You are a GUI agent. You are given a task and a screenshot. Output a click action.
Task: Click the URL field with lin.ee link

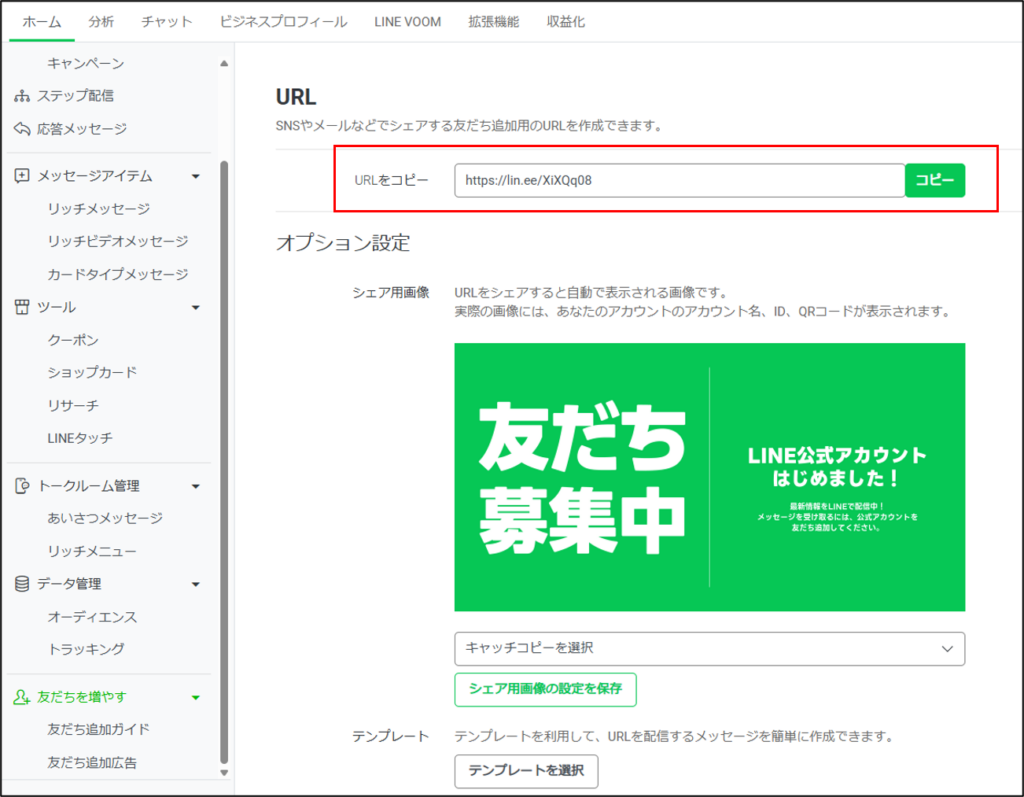point(679,180)
